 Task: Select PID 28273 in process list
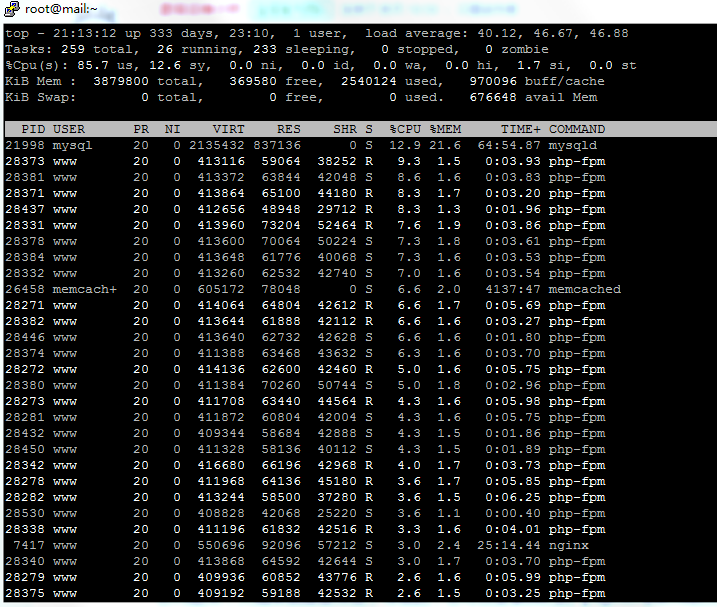point(25,402)
